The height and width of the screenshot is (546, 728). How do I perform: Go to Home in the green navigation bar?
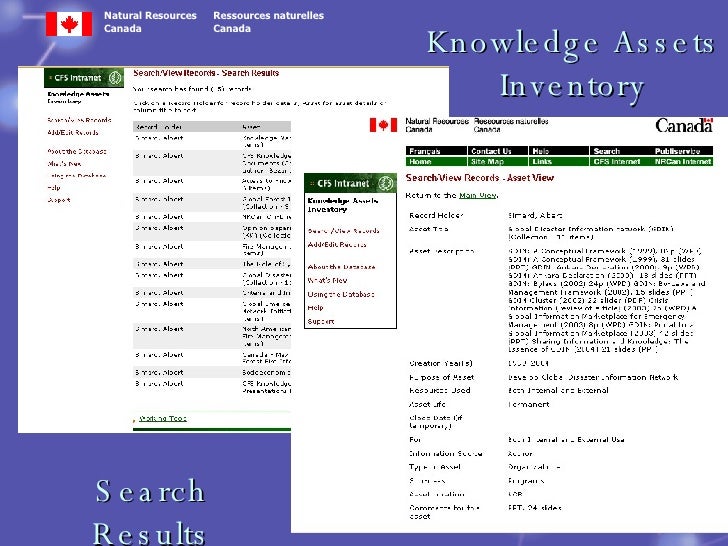436,162
